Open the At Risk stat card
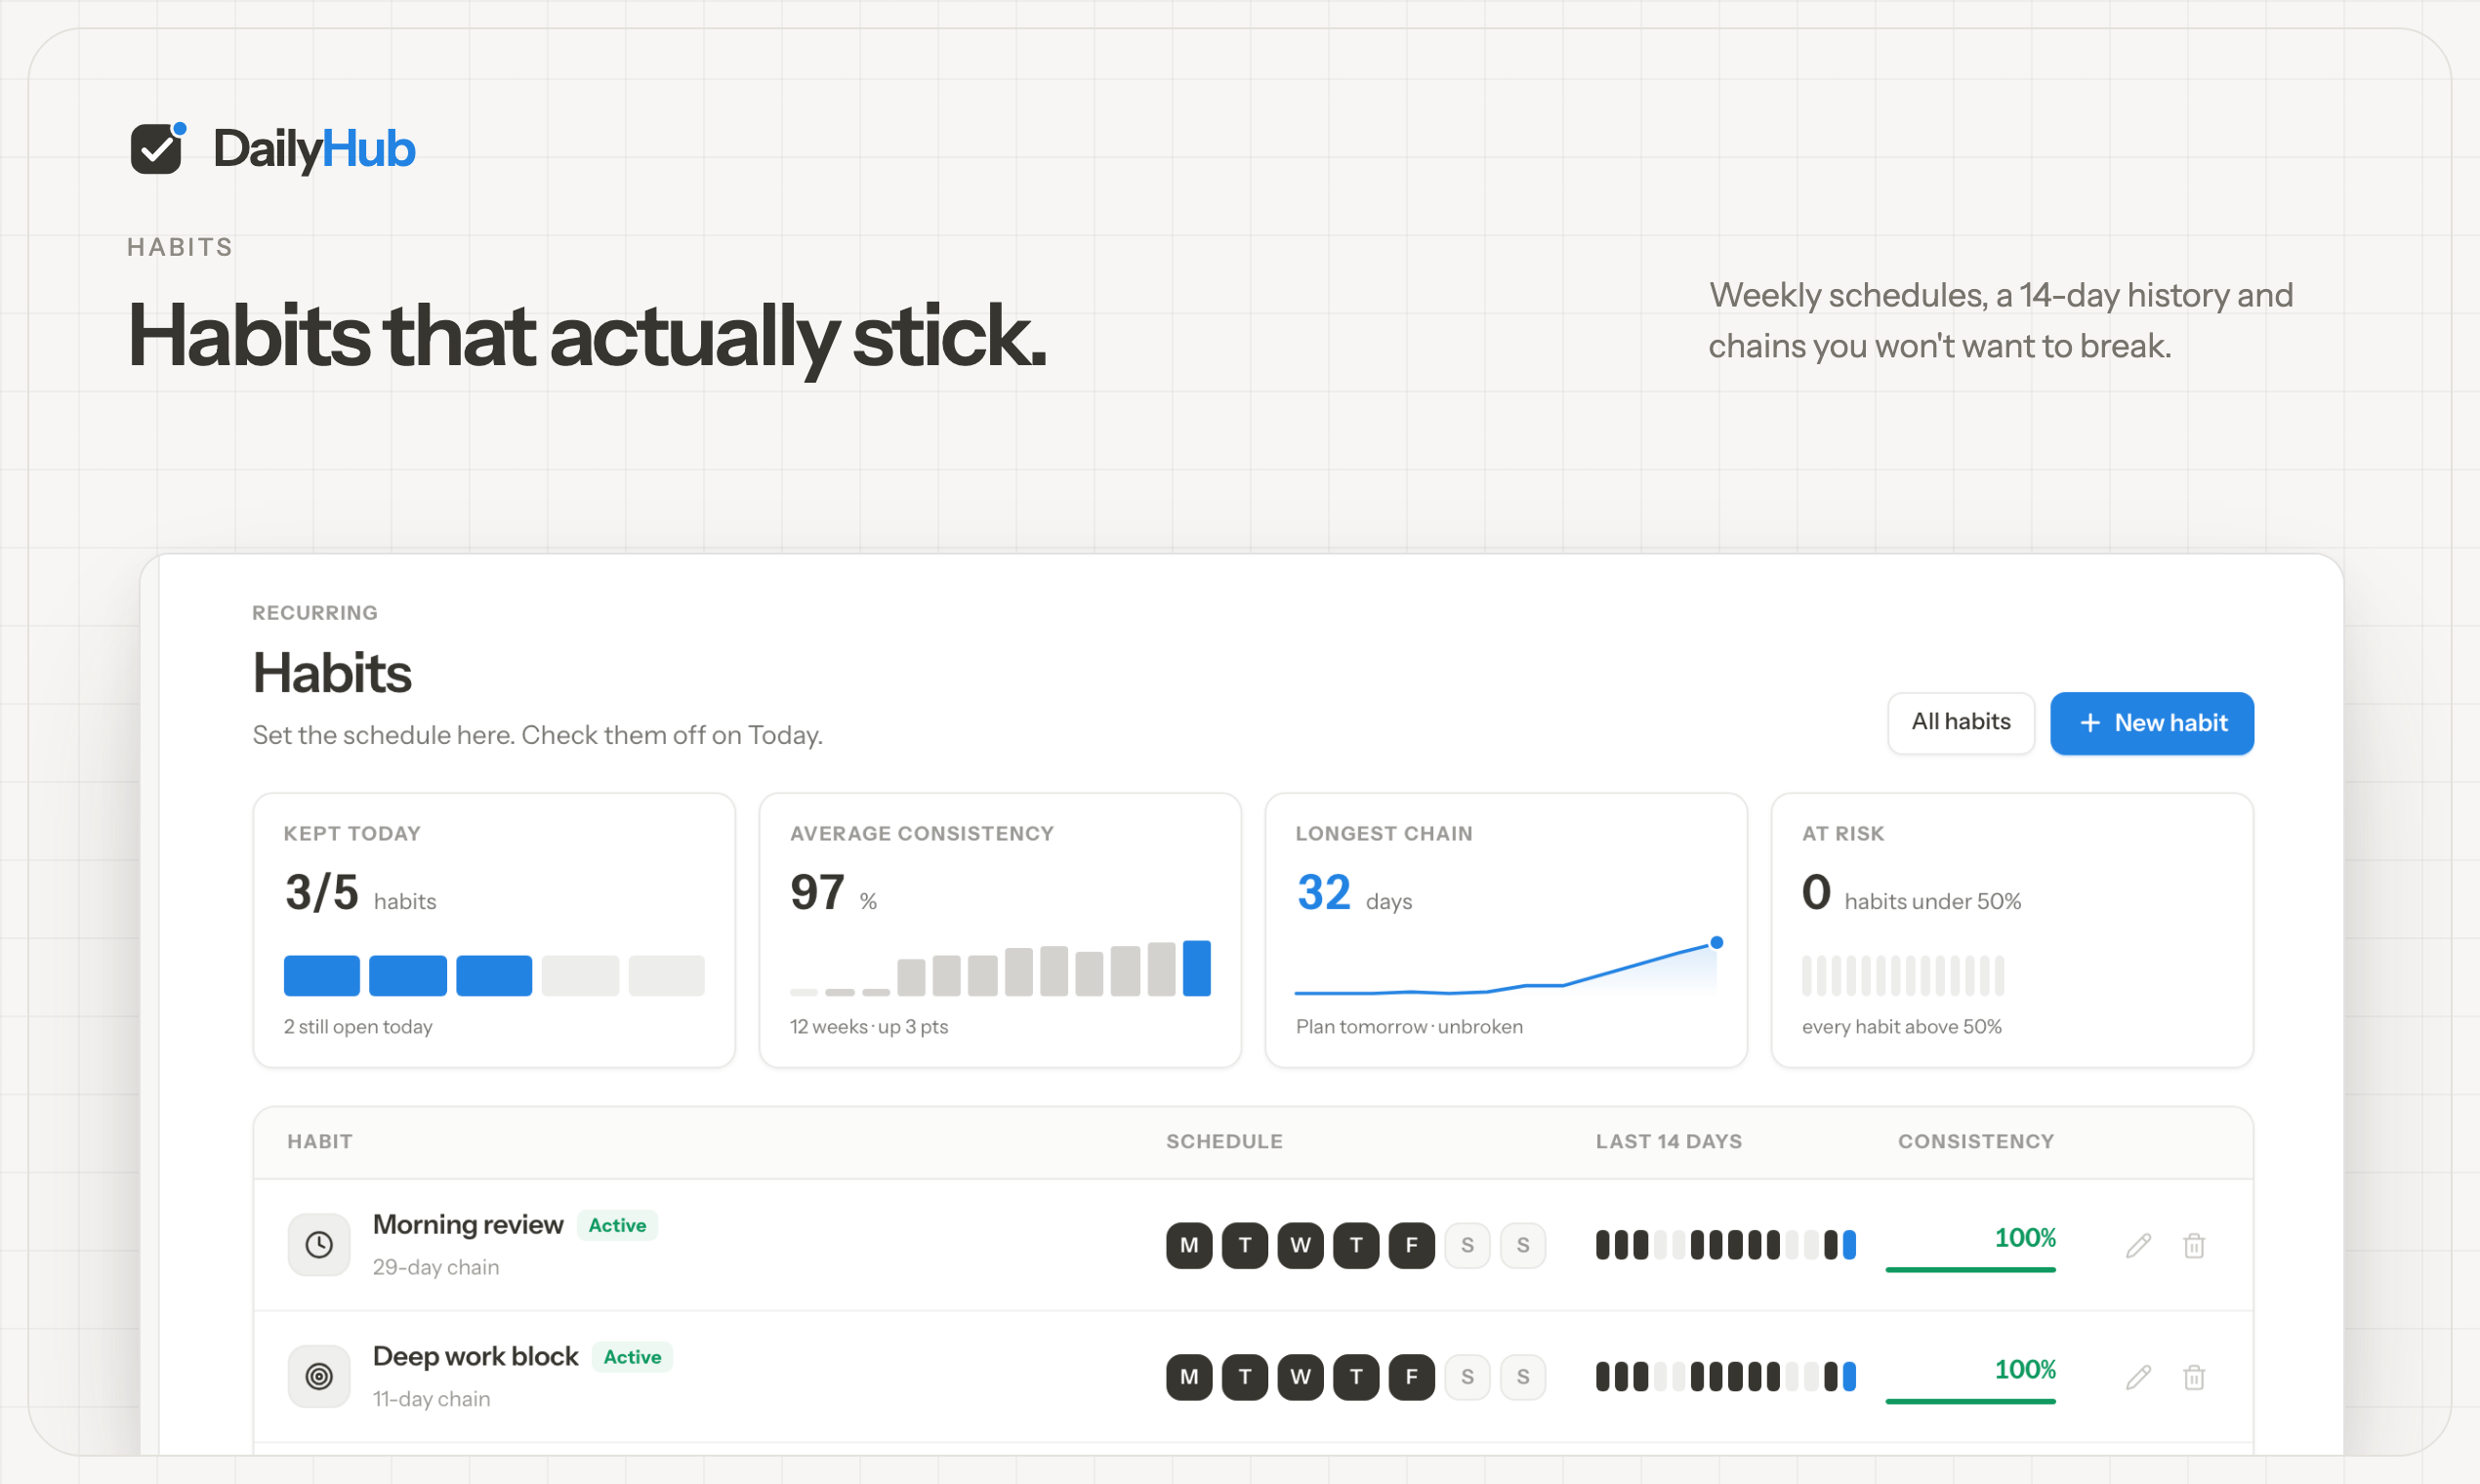The image size is (2480, 1484). [2012, 930]
